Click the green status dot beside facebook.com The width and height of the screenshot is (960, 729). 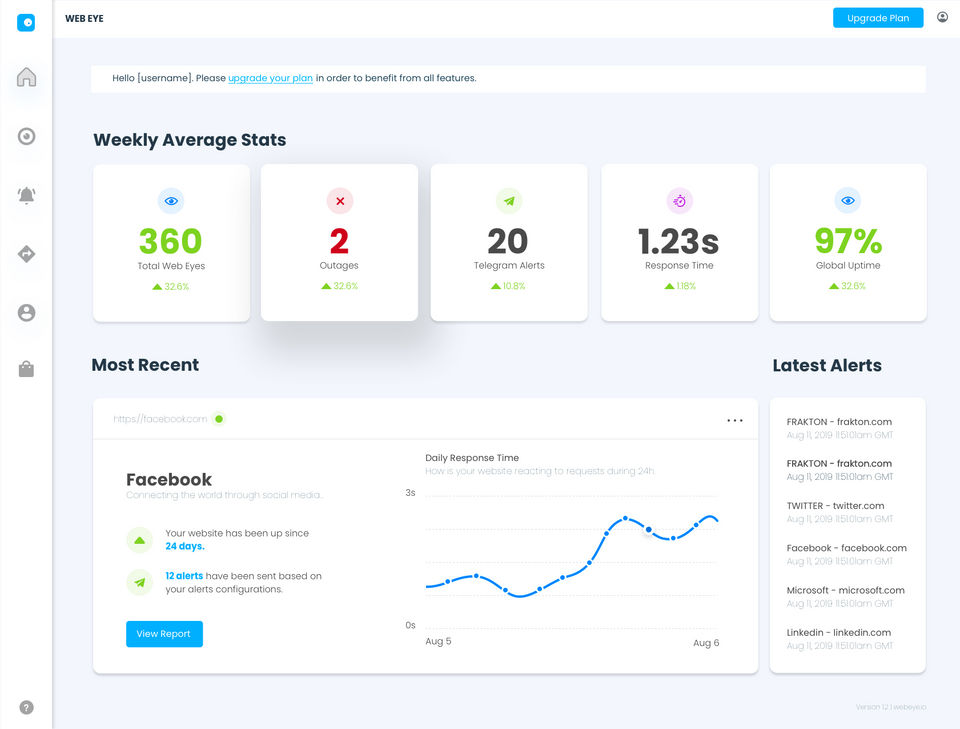tap(219, 419)
